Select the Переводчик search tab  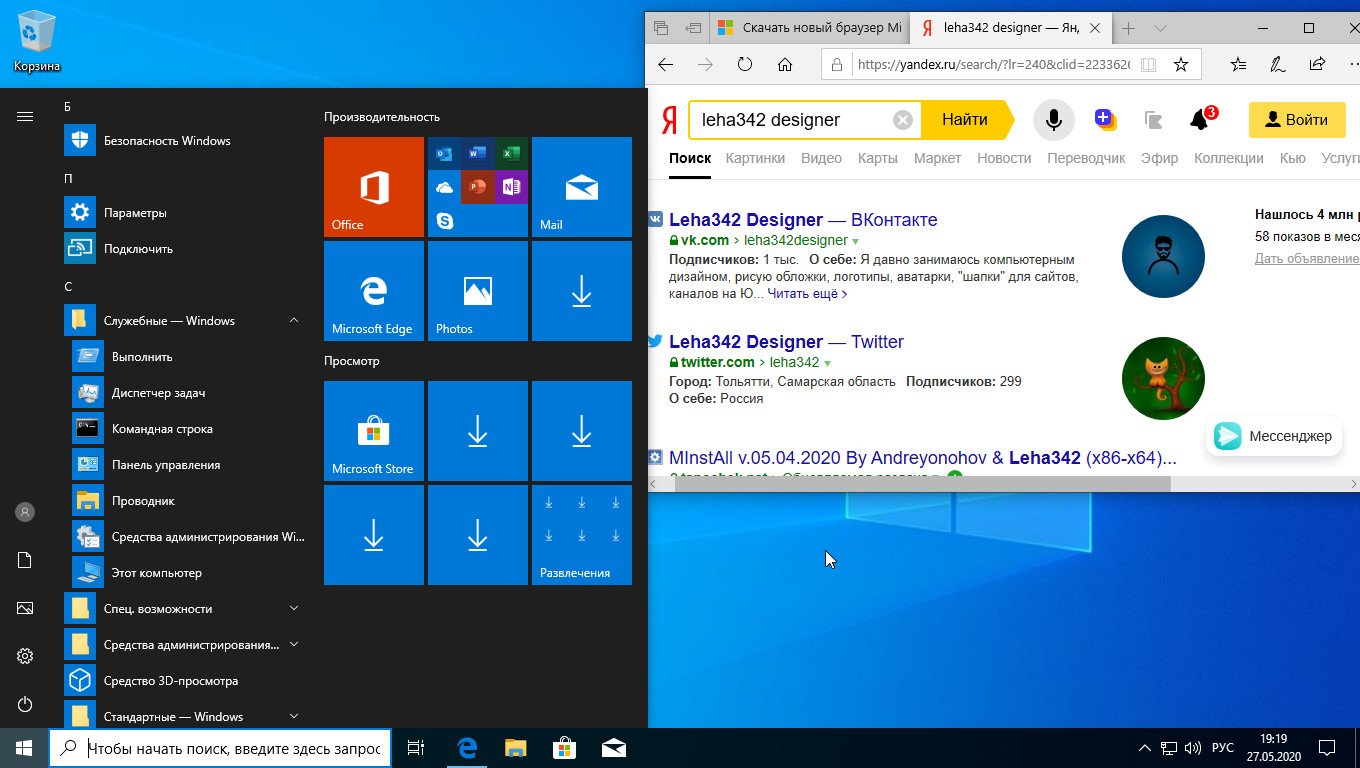(1086, 158)
